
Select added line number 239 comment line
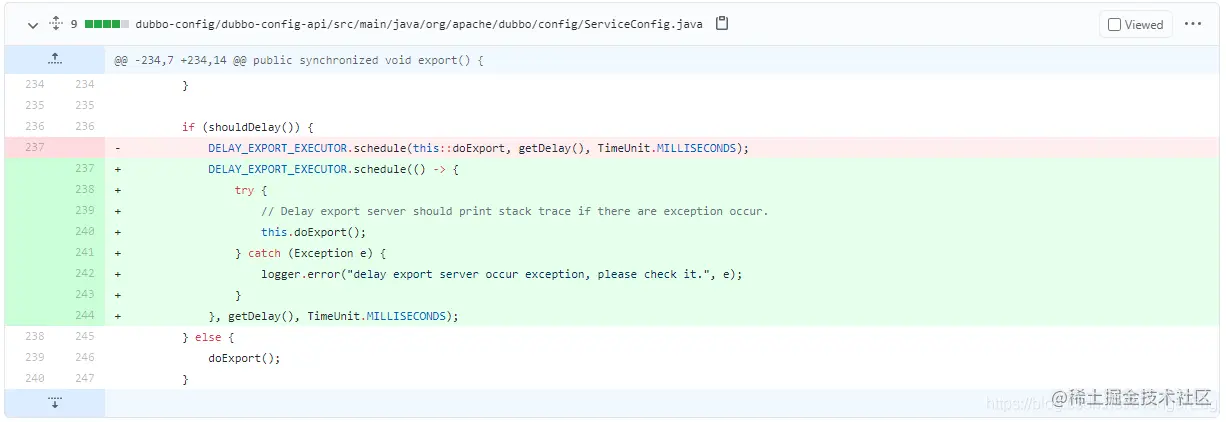(84, 211)
